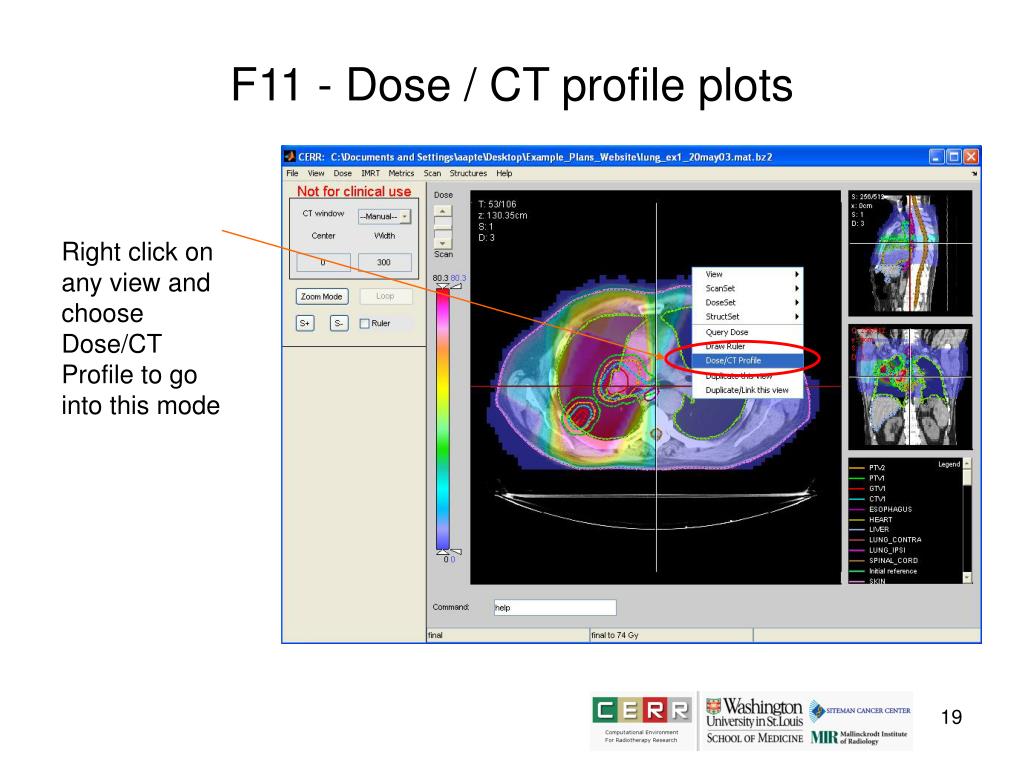The image size is (1024, 768).
Task: Click the MIR Mallinckrodt Institute logo
Action: pyautogui.click(x=859, y=738)
